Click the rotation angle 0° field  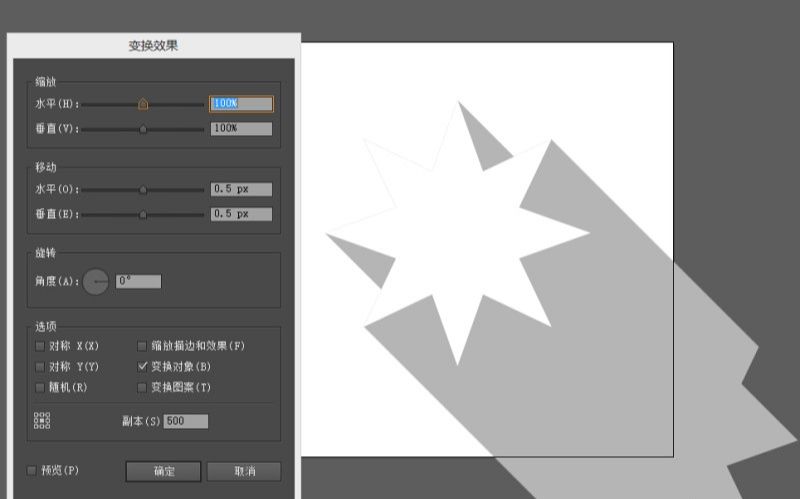click(138, 281)
